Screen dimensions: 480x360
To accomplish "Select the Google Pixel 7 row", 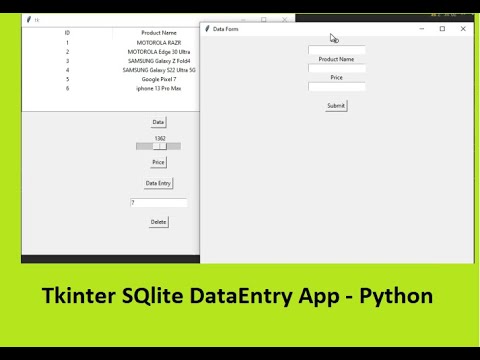I will coord(111,79).
